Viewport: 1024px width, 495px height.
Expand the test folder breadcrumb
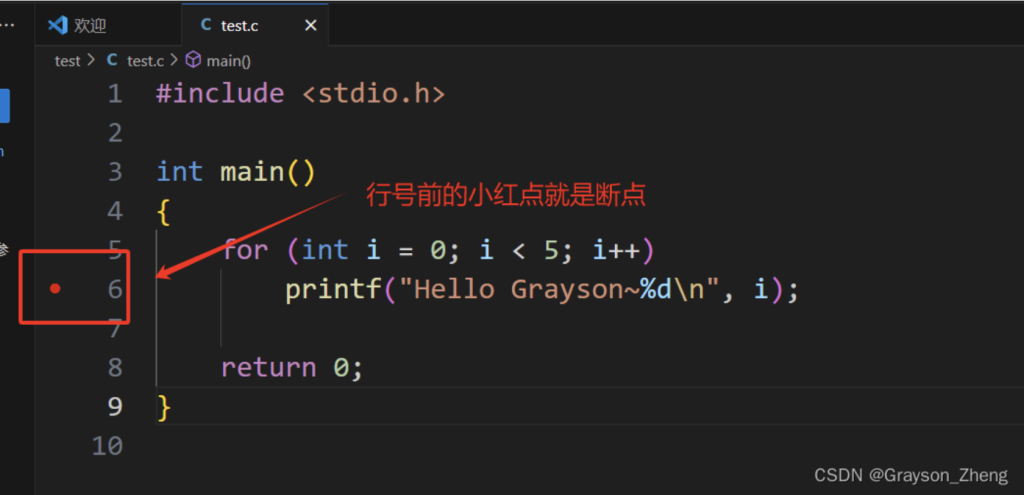[x=67, y=61]
